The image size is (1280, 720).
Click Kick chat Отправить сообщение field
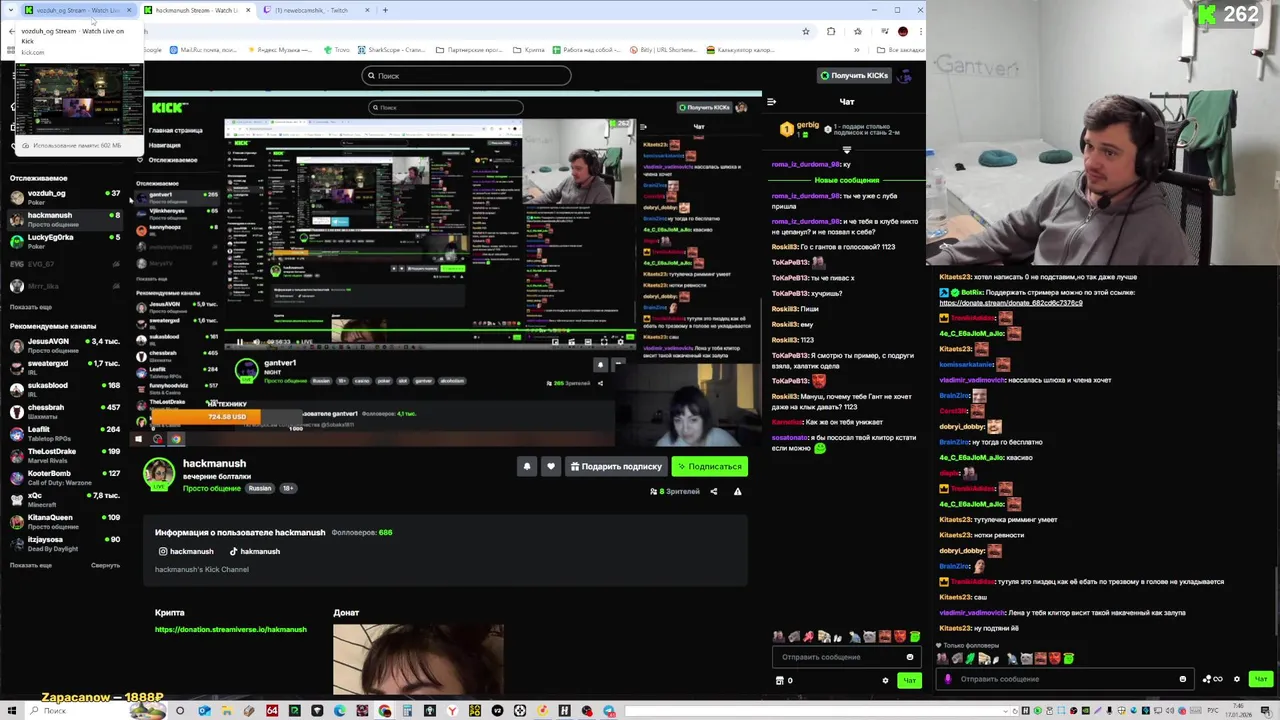point(845,657)
